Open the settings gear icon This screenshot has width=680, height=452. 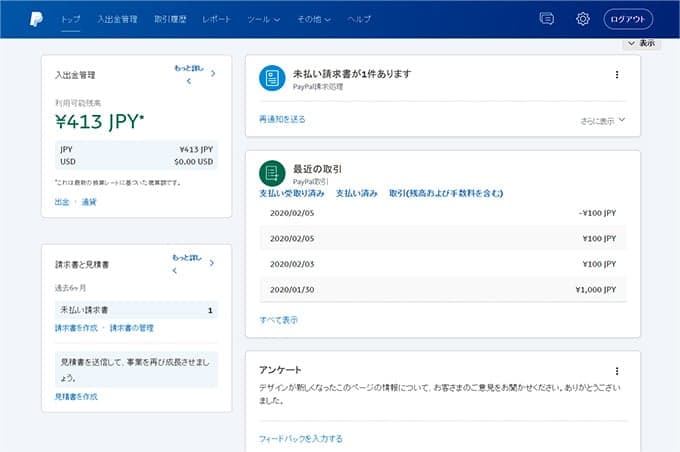pos(583,19)
